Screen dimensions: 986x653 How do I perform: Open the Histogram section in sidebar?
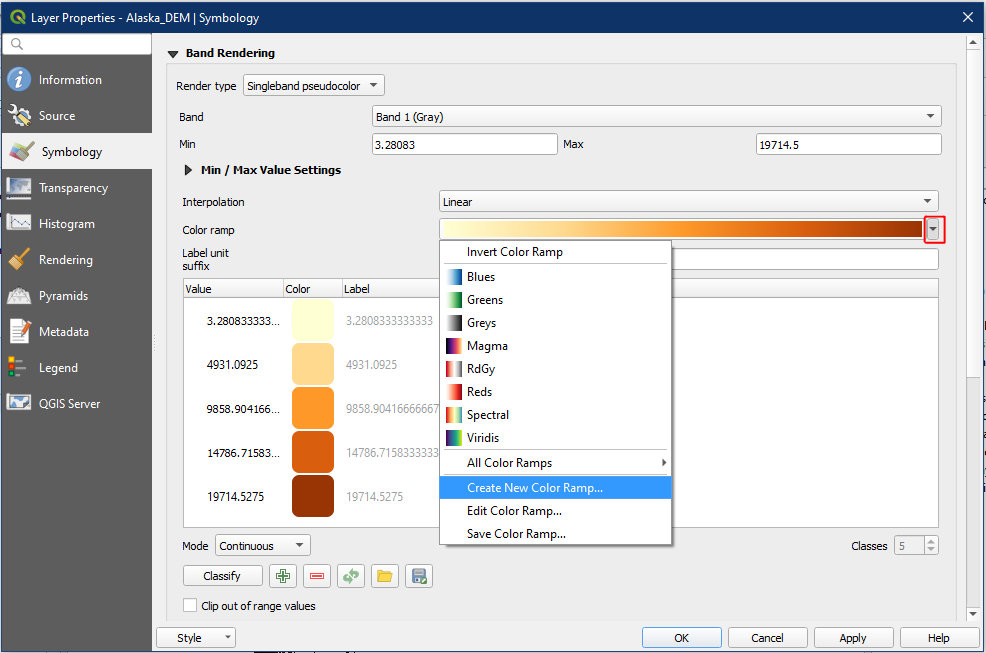(x=66, y=224)
